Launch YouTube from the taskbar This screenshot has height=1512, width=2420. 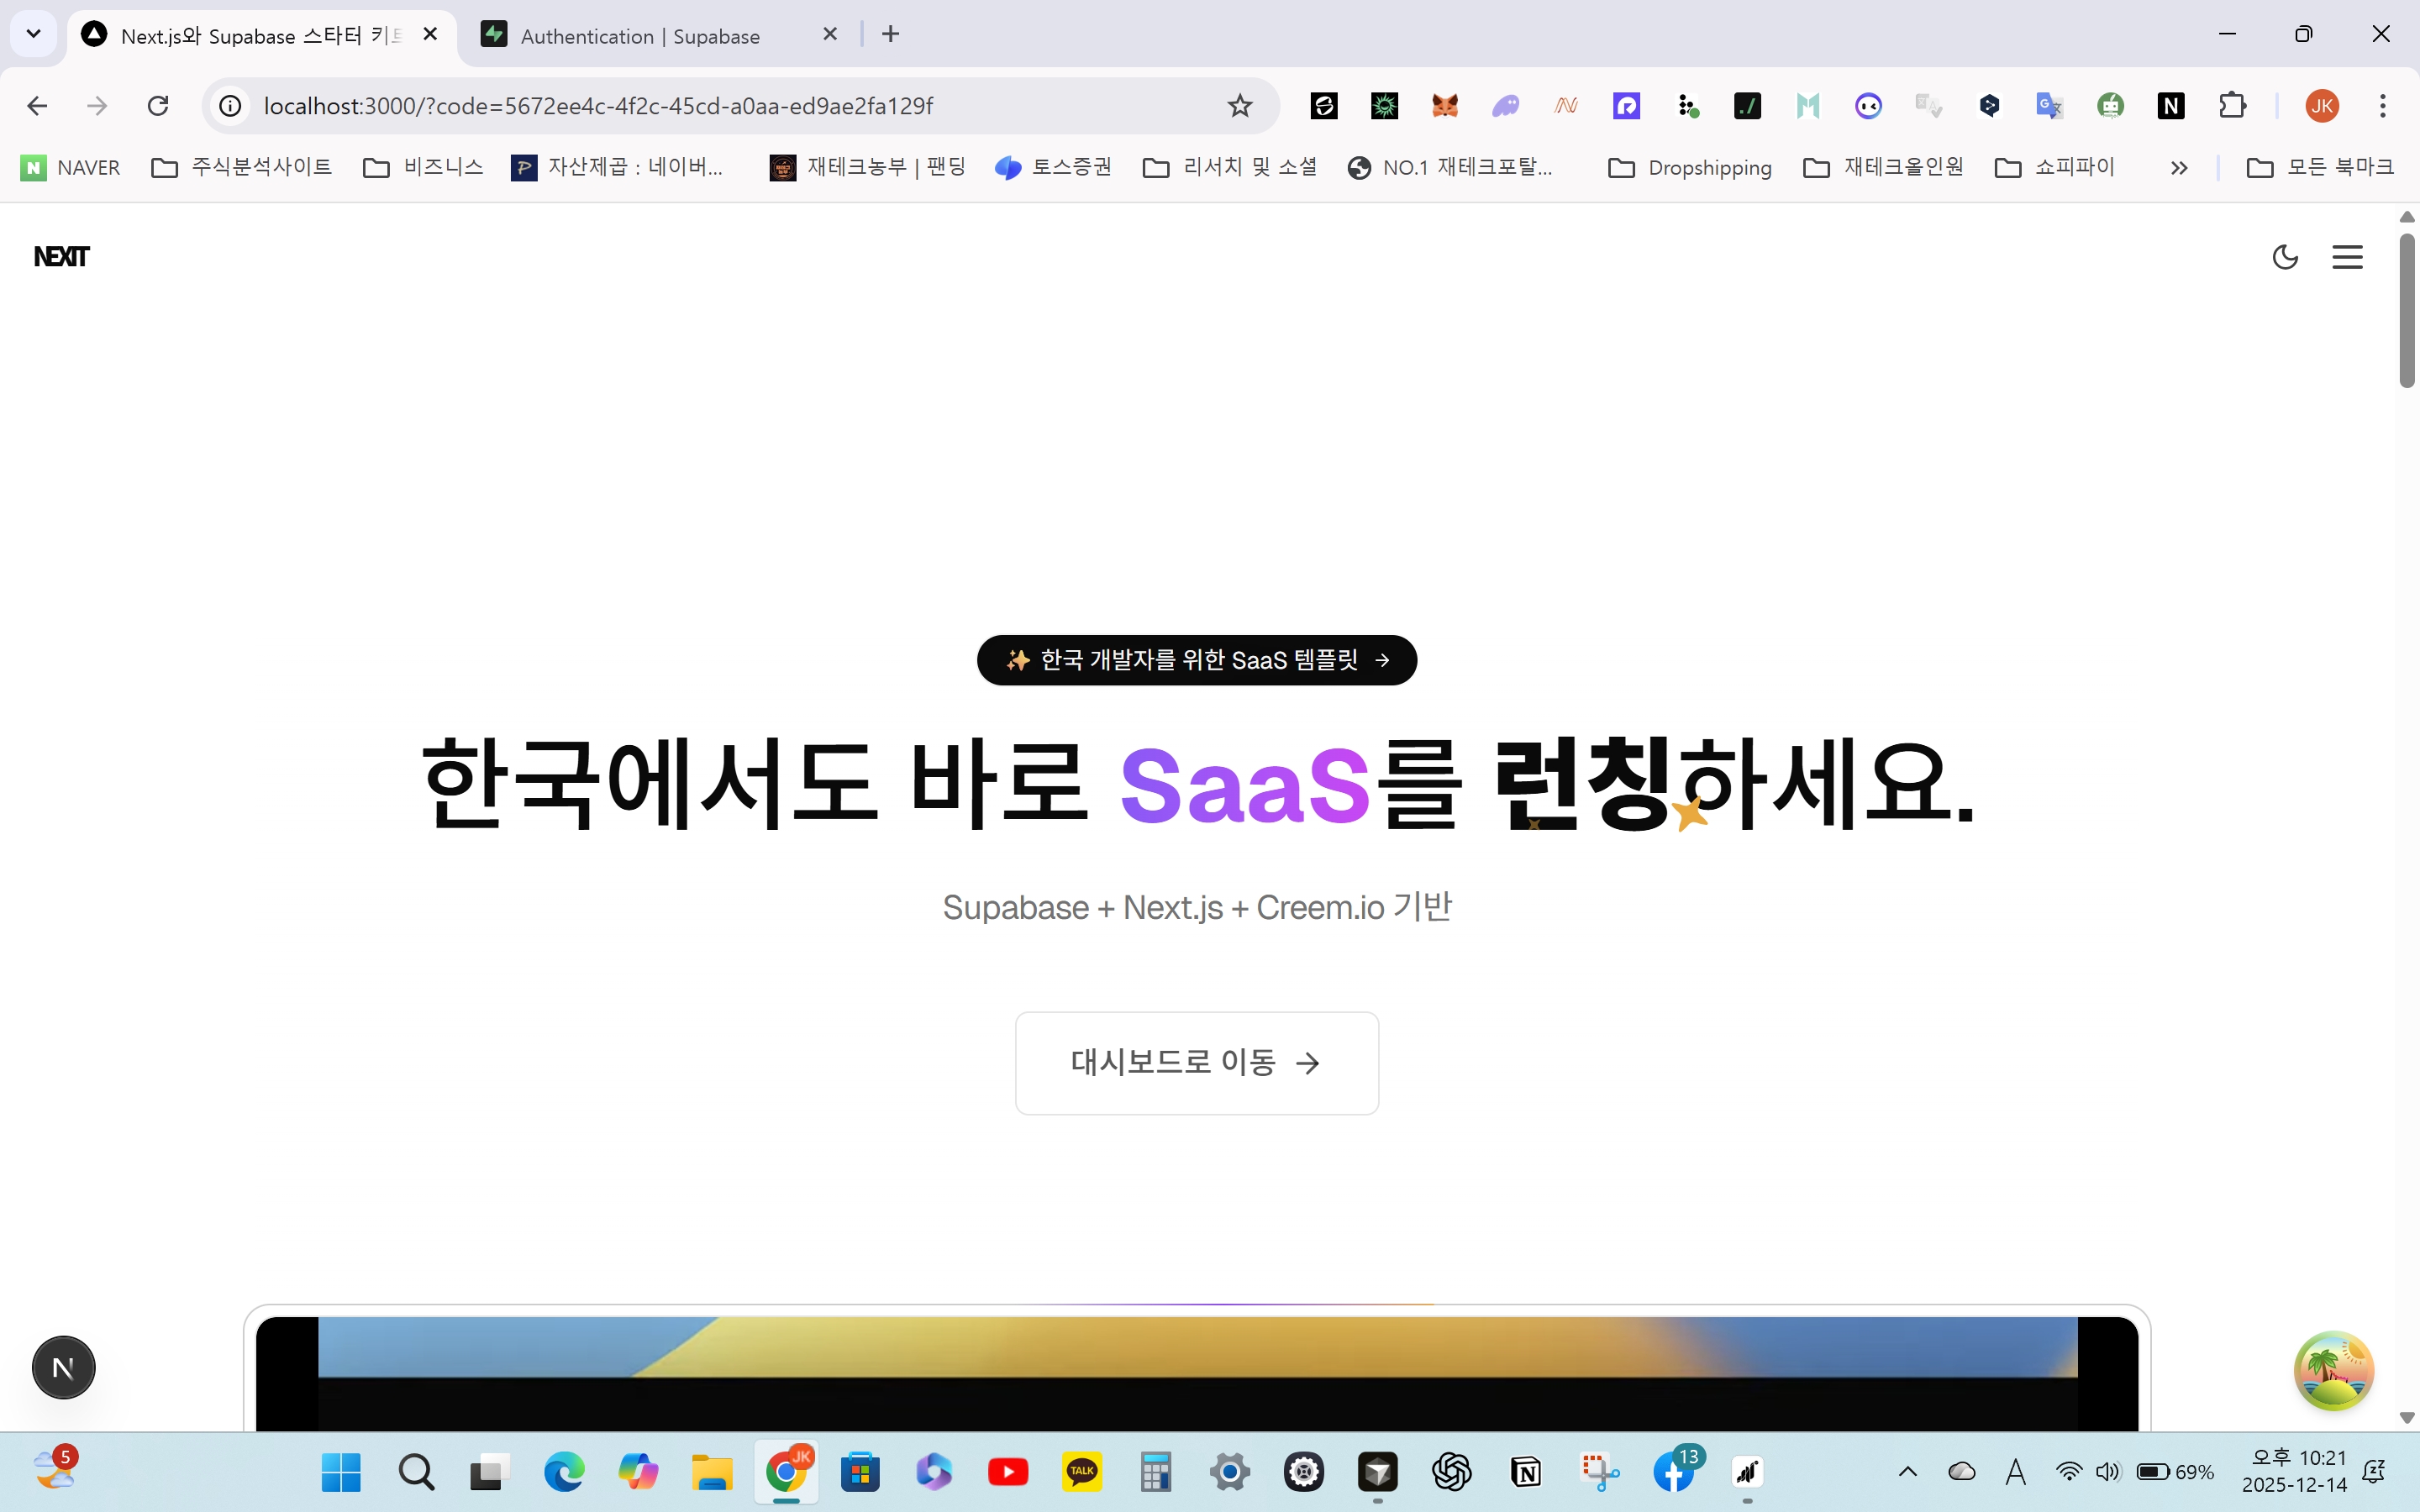(x=1007, y=1471)
